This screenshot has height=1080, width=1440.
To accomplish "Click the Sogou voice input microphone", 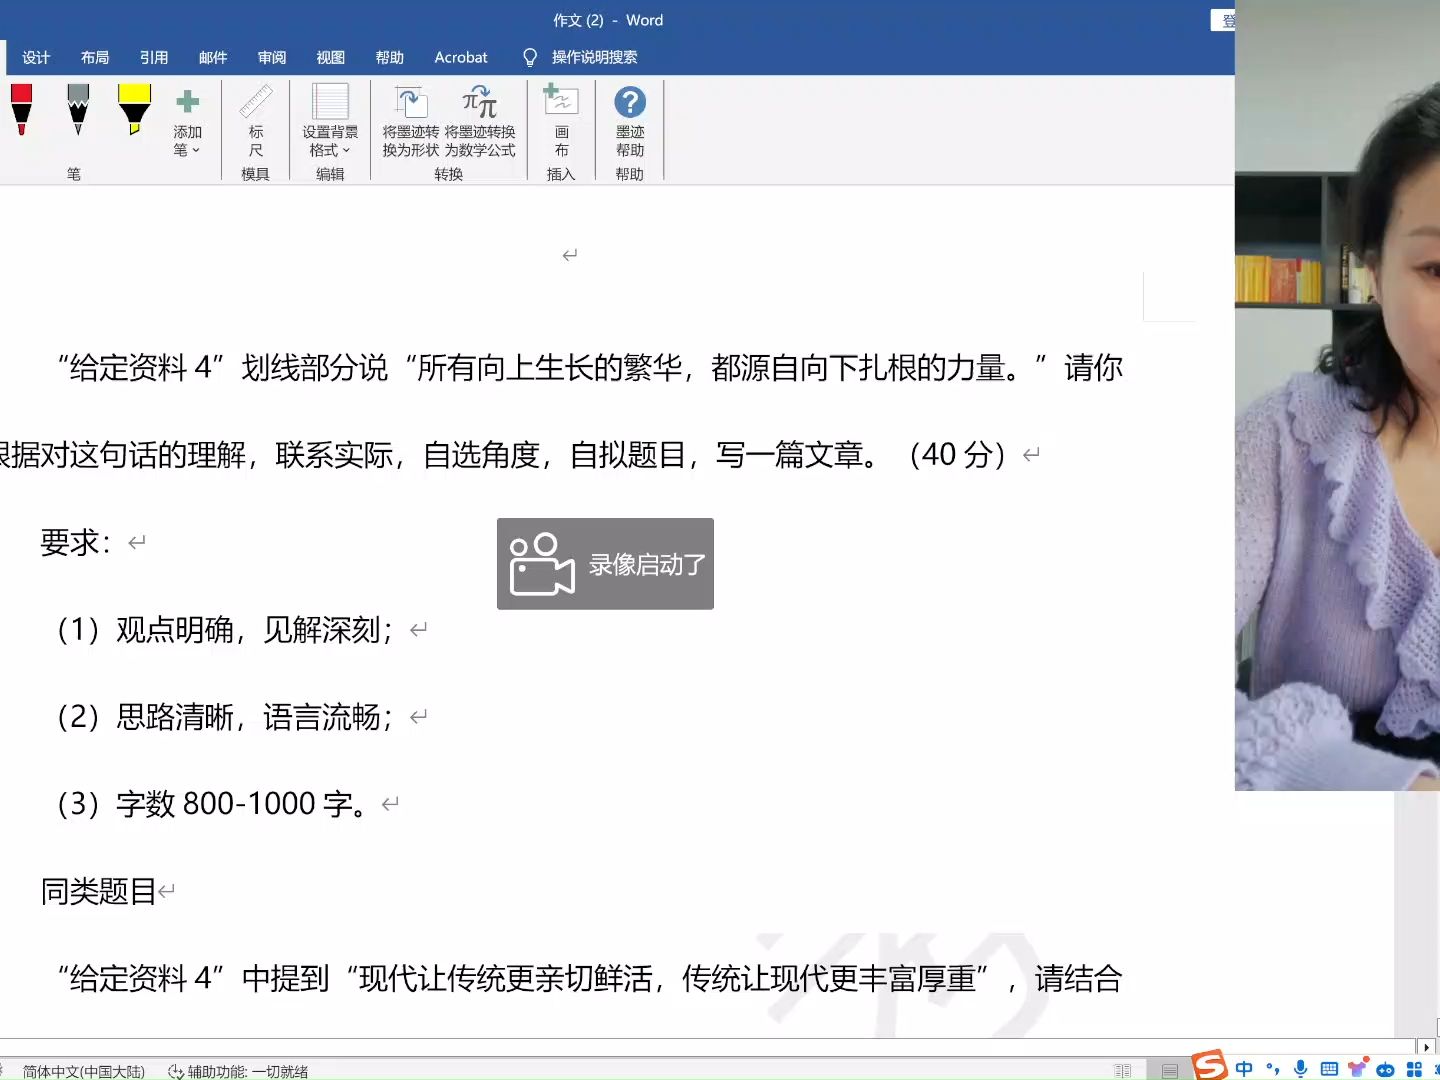I will 1300,1069.
